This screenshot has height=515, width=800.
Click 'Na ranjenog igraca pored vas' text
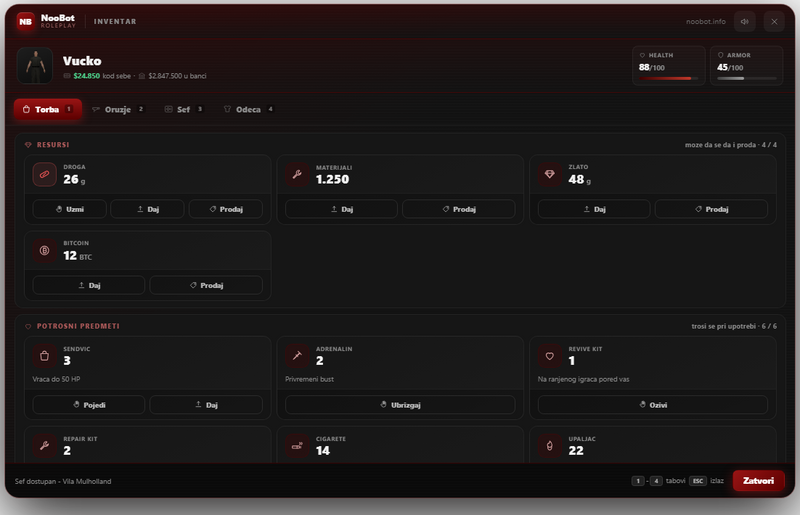pos(583,379)
